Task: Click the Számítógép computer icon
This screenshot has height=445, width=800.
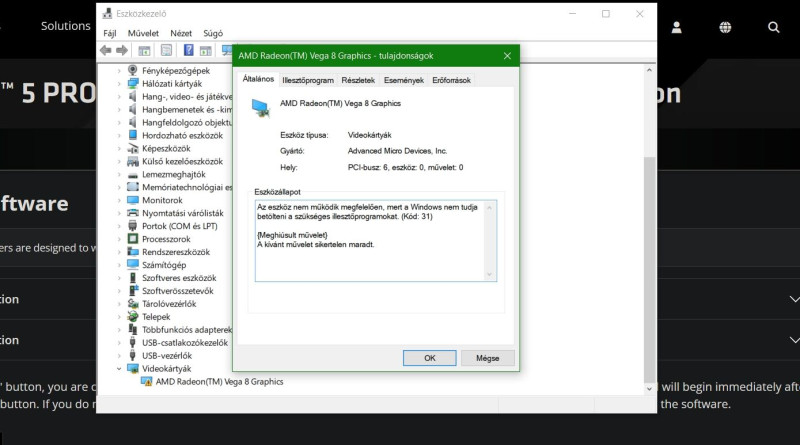Action: coord(133,264)
